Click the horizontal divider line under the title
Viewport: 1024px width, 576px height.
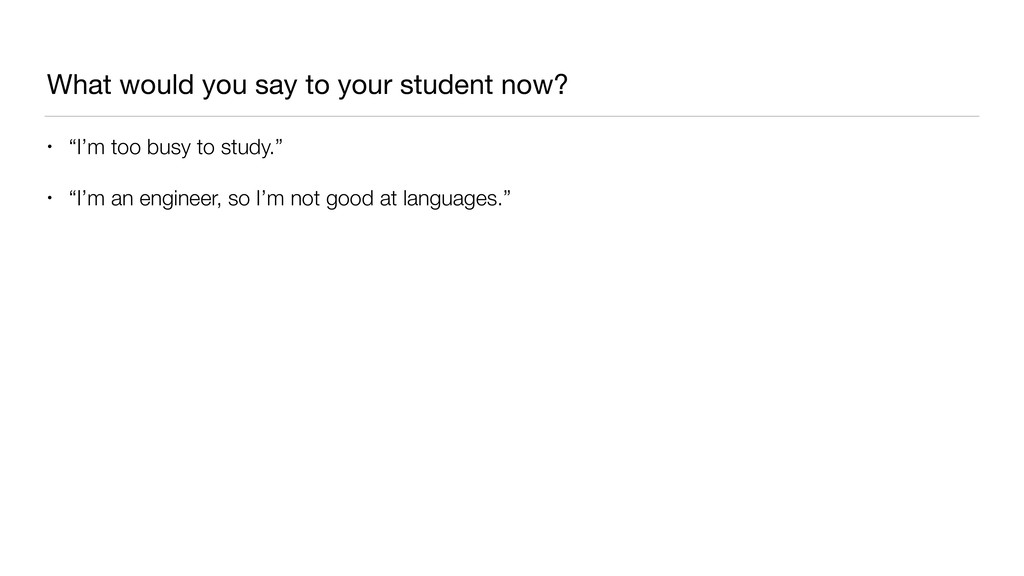(512, 116)
